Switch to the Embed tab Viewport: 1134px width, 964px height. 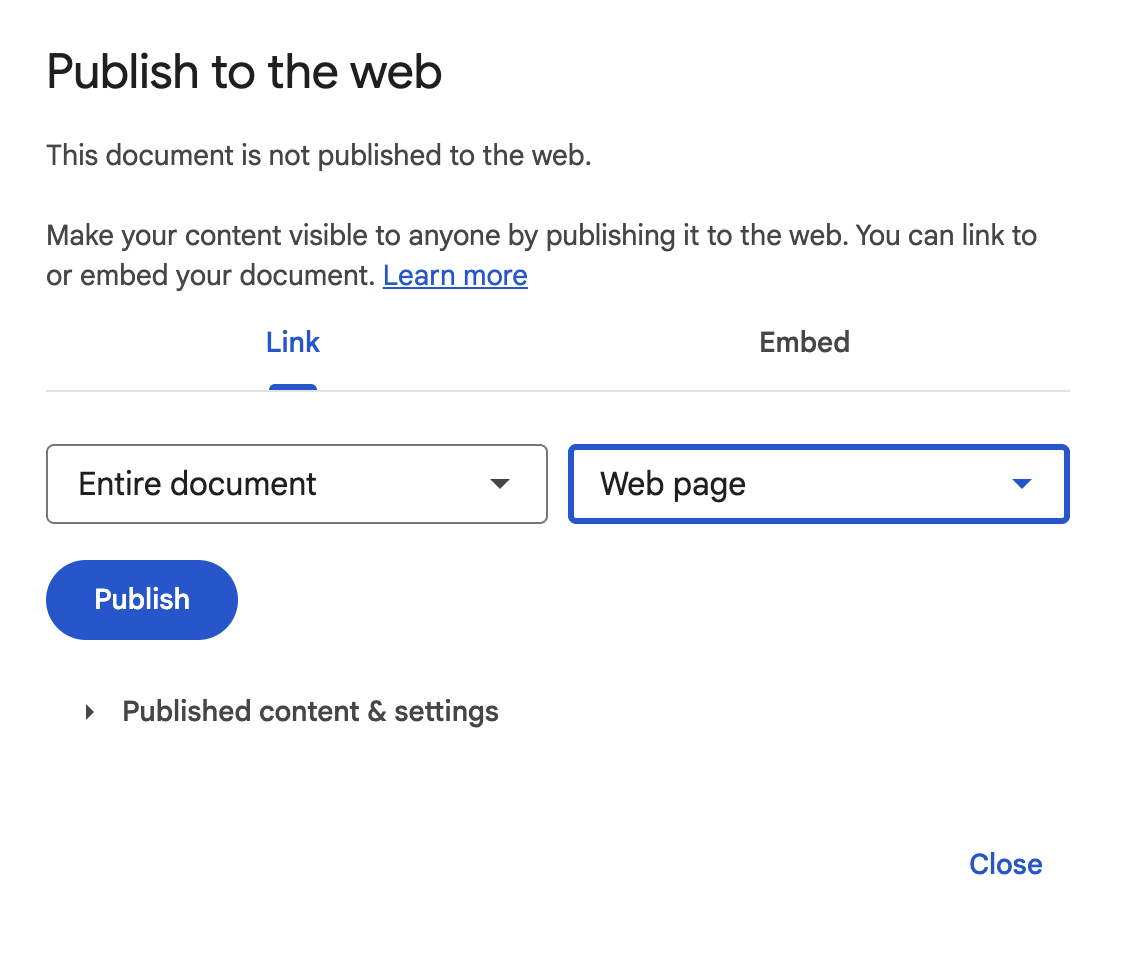tap(804, 343)
